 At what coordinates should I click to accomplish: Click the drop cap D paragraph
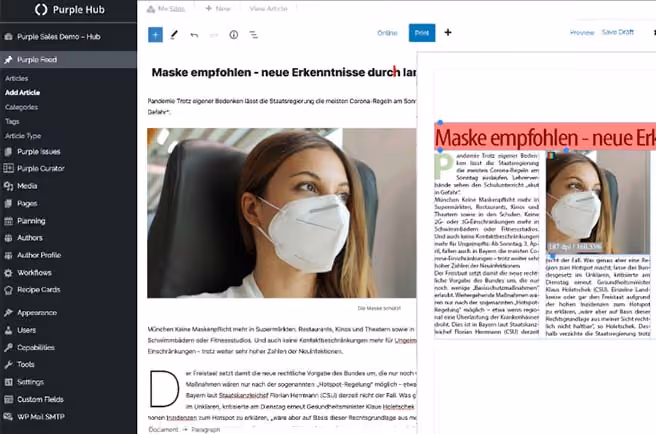(282, 395)
